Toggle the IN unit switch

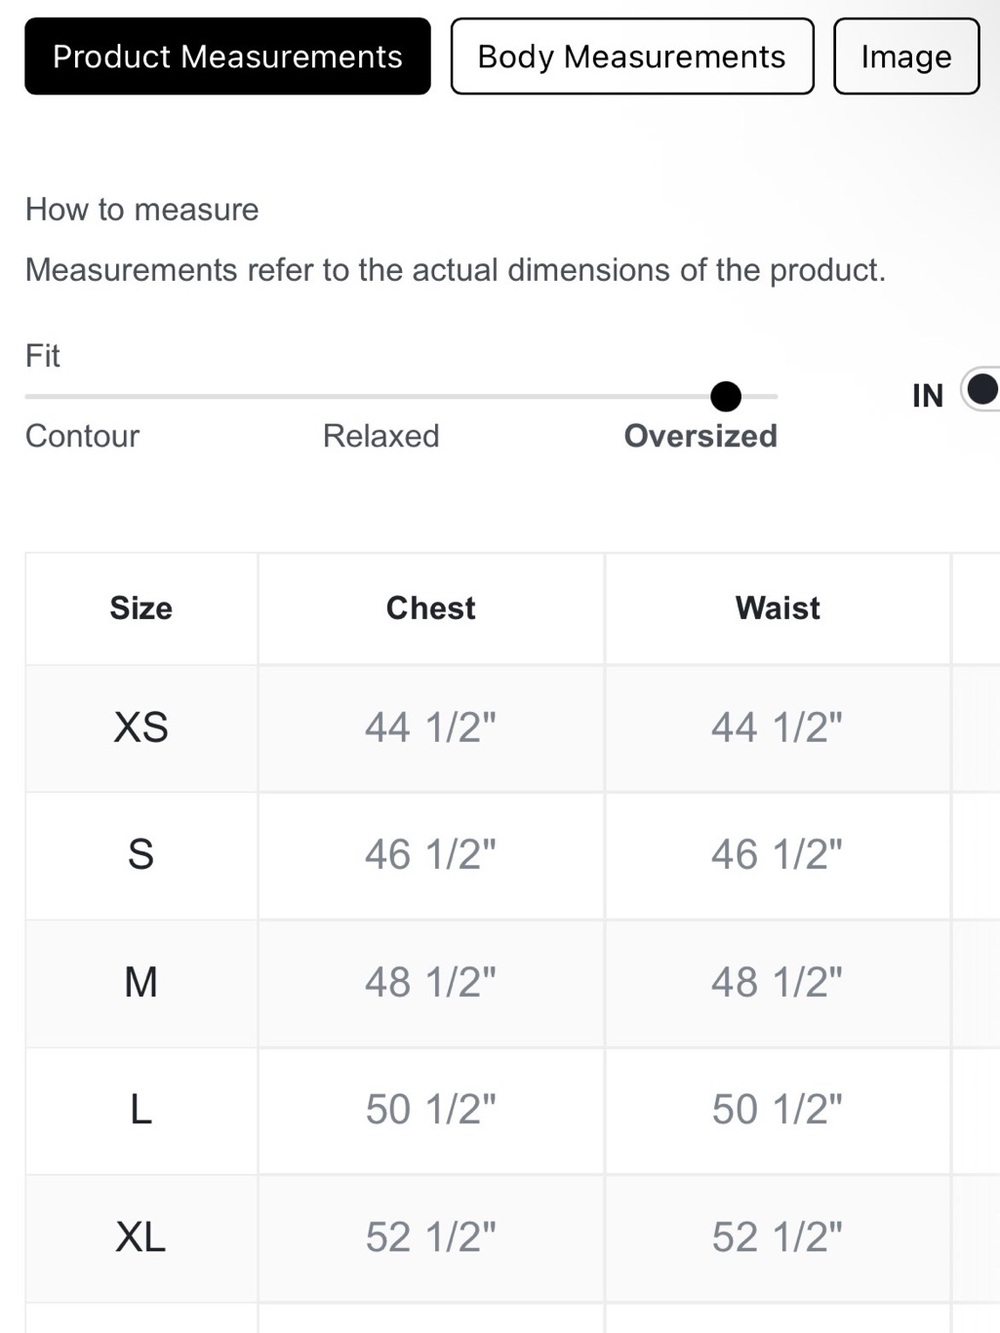[x=980, y=390]
